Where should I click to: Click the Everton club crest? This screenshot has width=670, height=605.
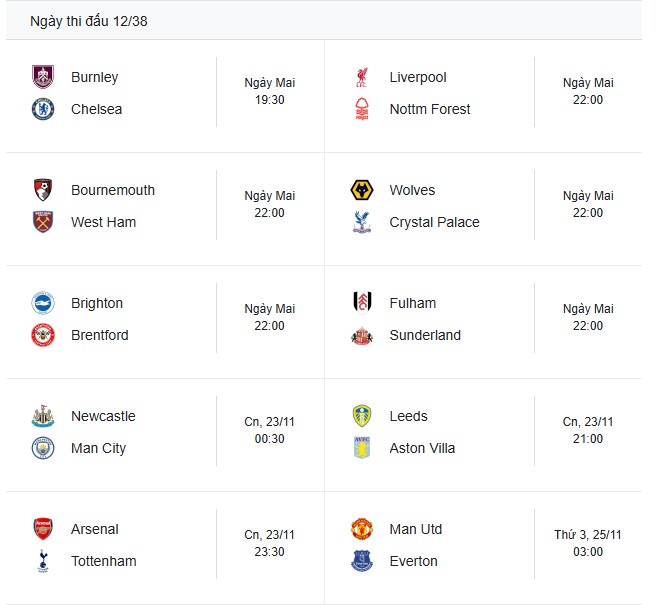[x=361, y=561]
